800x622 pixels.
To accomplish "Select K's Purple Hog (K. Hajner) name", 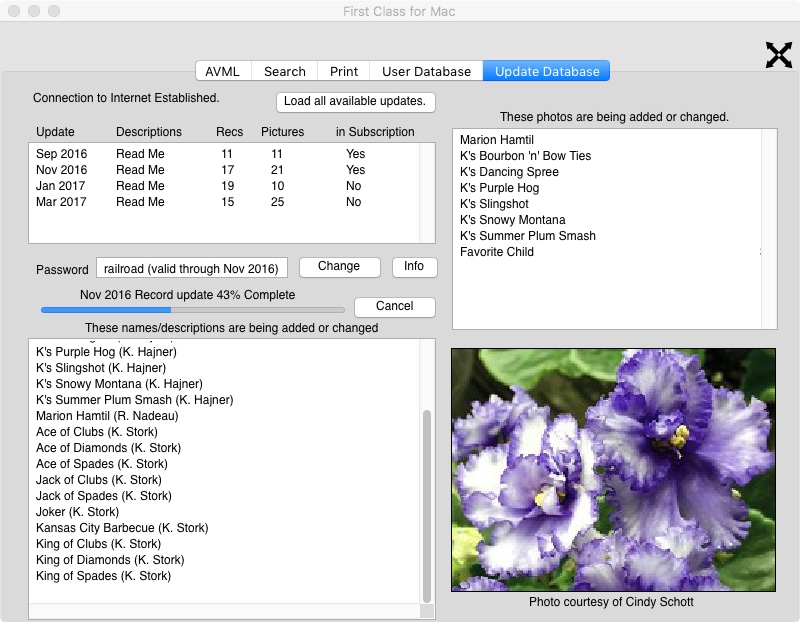I will point(106,352).
